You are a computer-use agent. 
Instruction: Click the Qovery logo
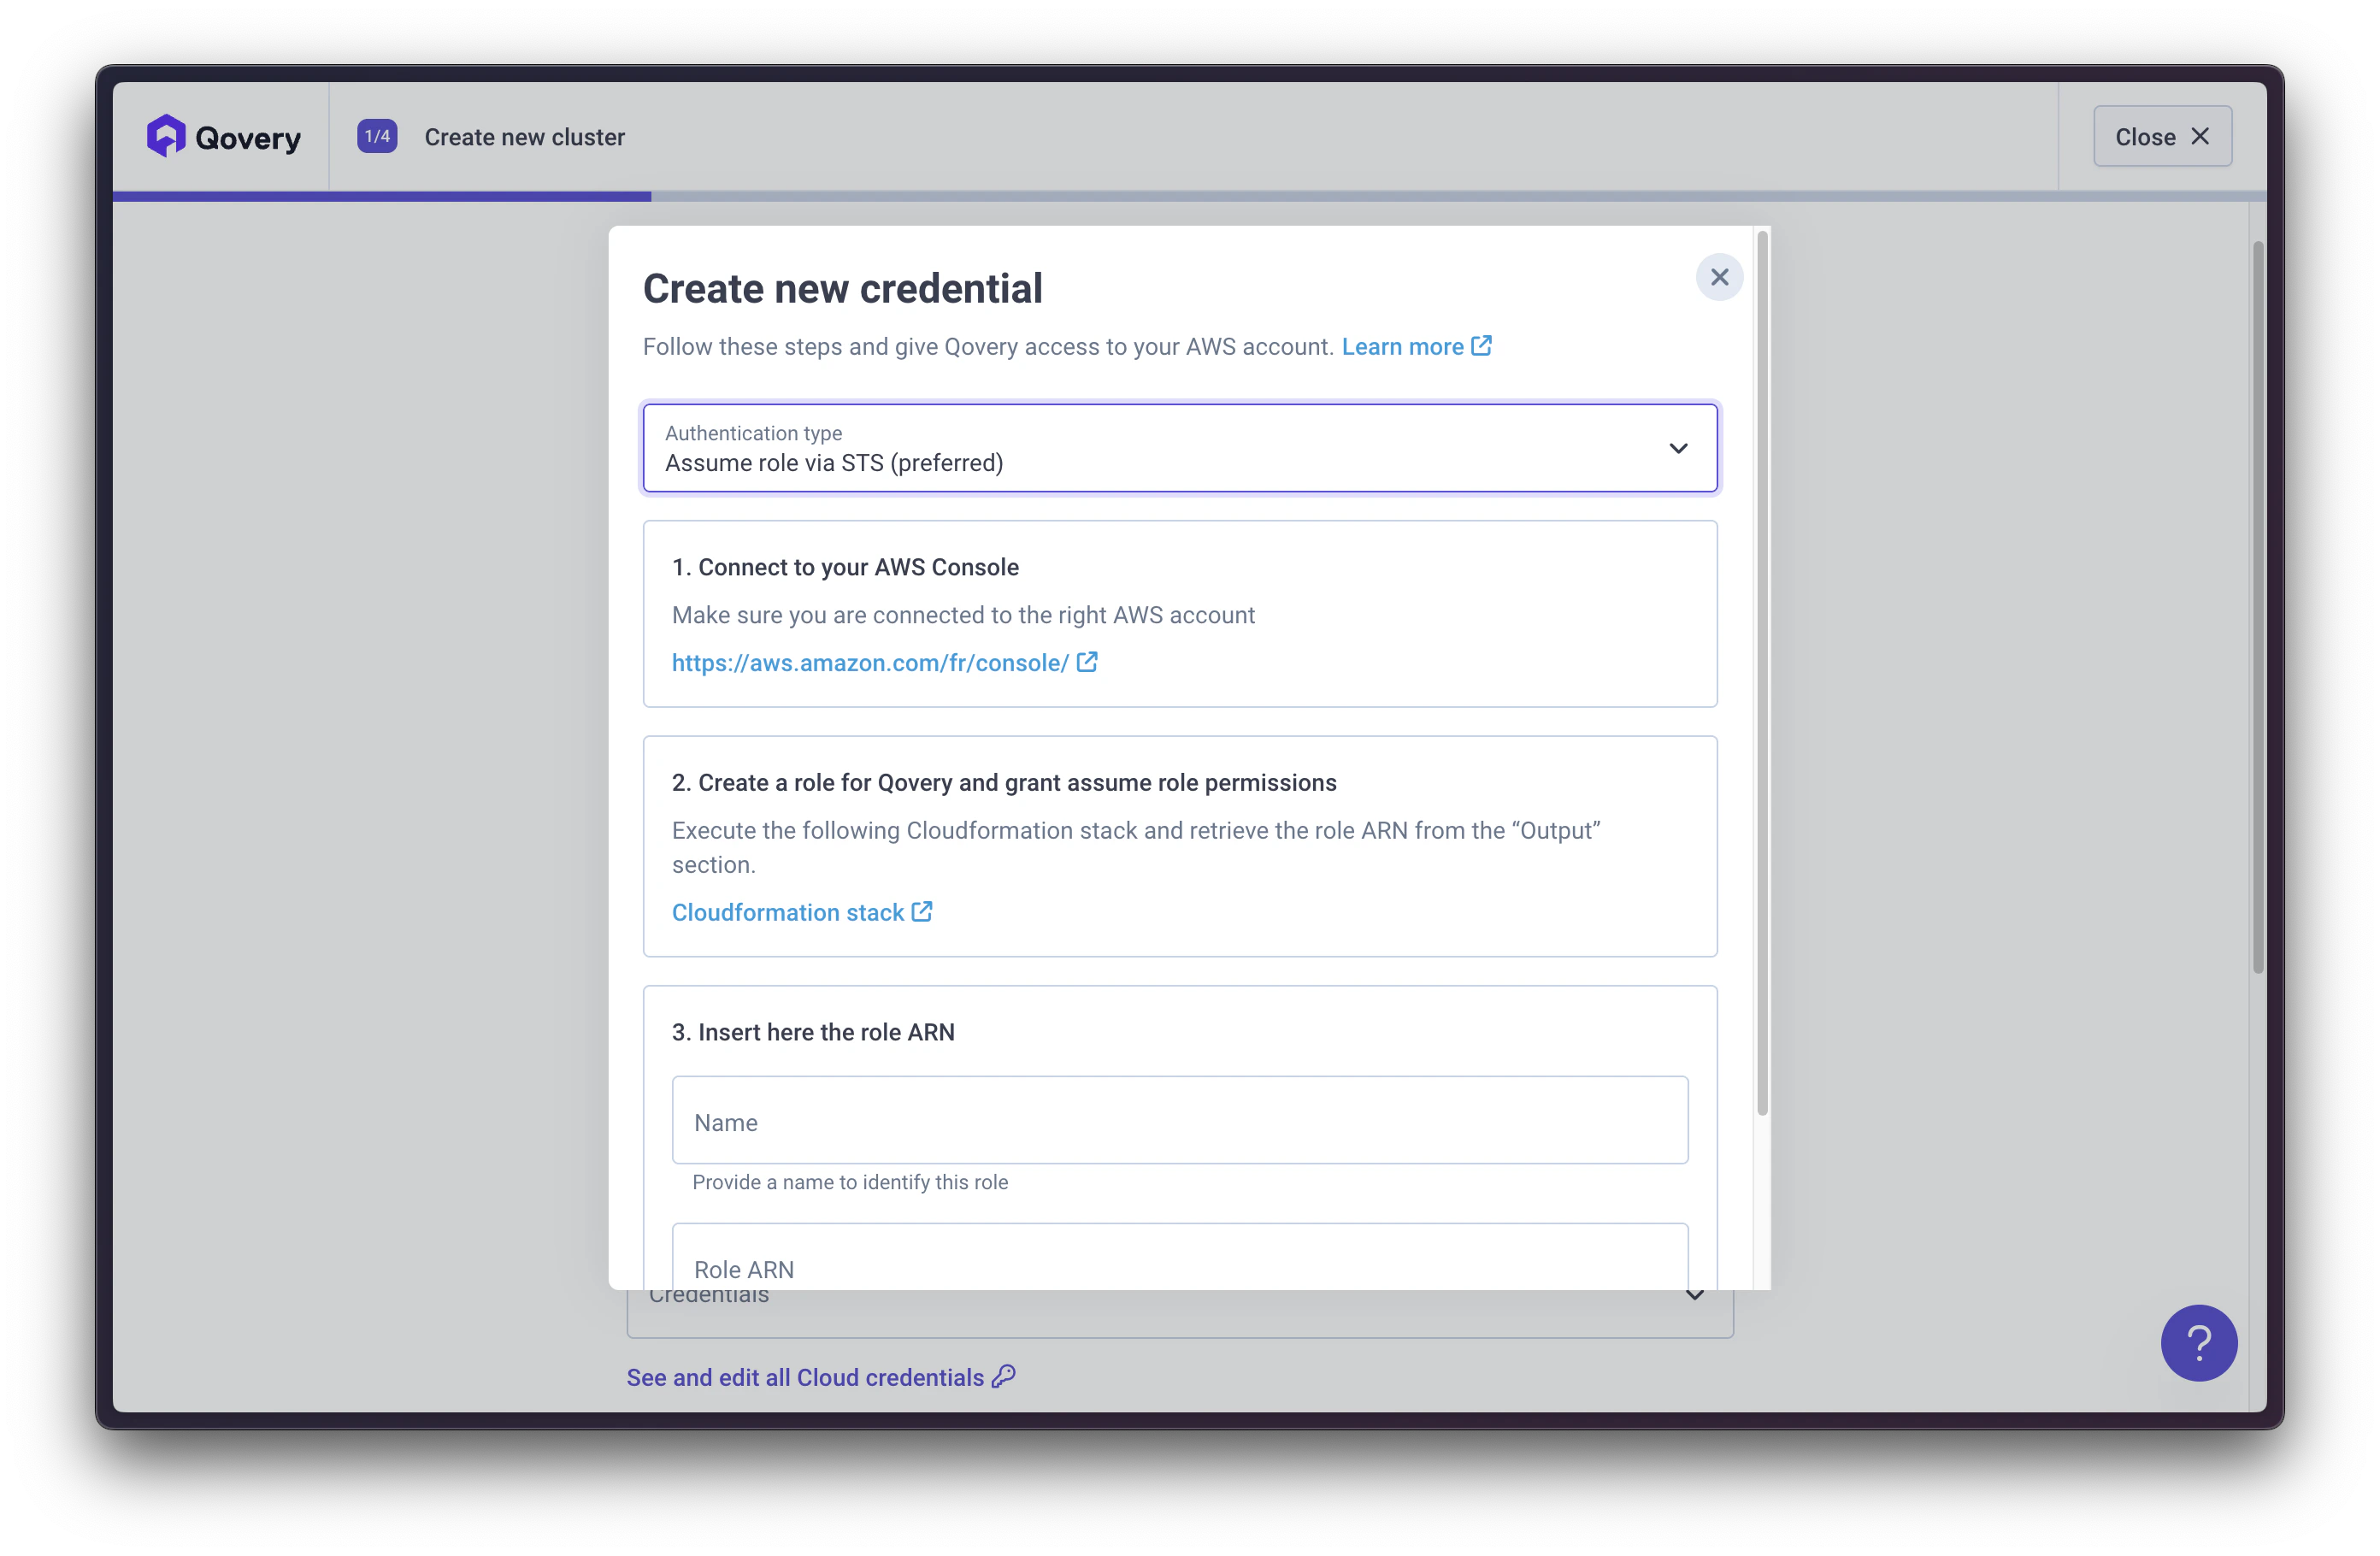(224, 136)
